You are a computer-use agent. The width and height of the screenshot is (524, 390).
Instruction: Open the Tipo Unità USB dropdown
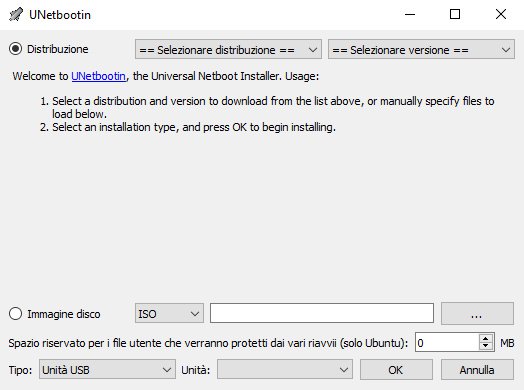107,369
